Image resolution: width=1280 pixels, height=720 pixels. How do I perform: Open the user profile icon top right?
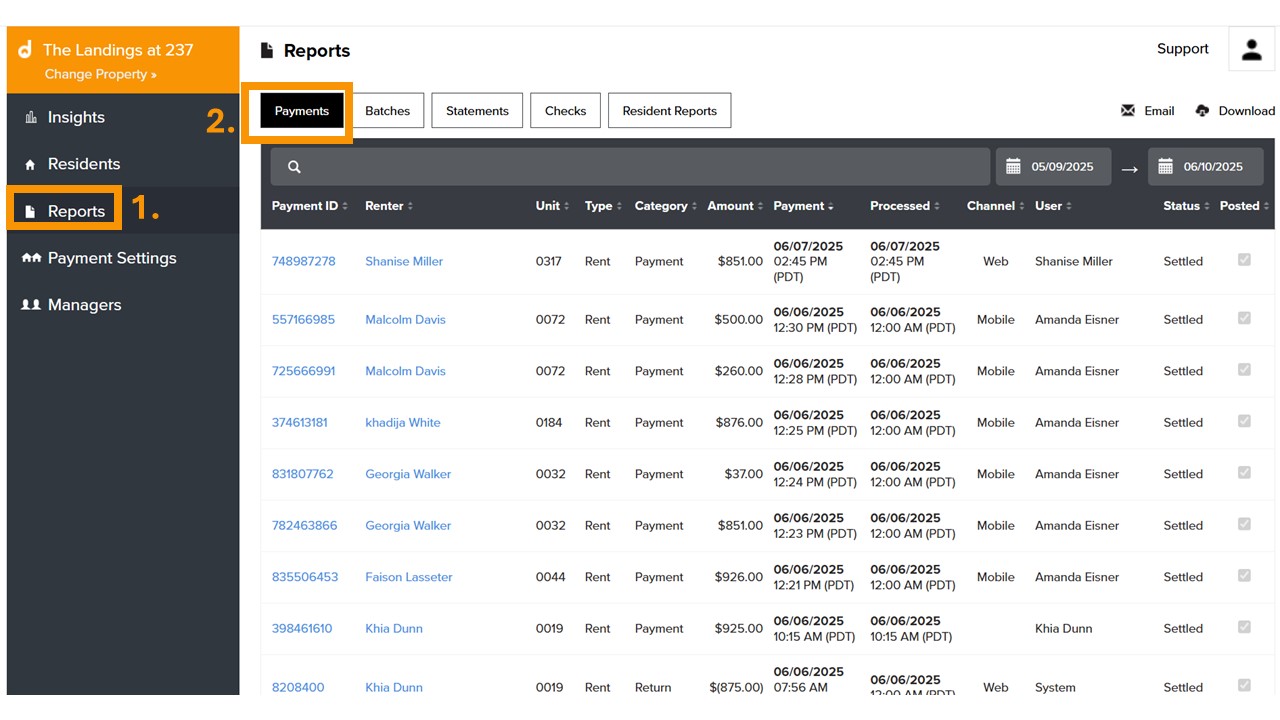pos(1251,51)
